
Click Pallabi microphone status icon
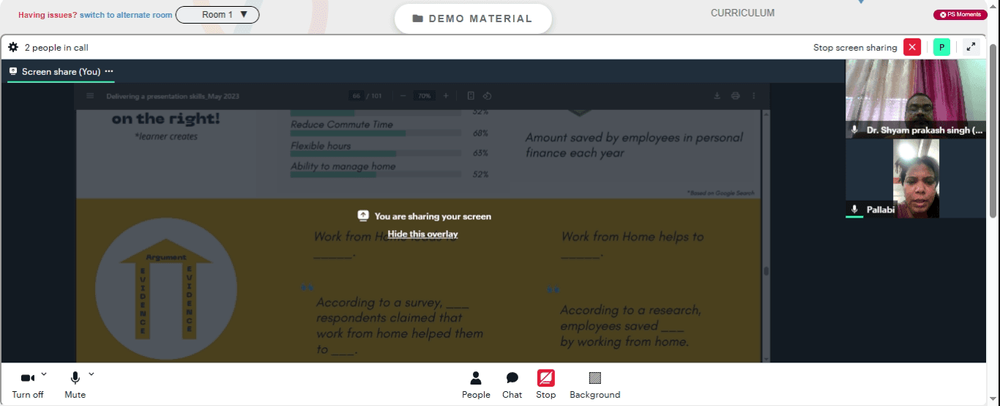click(x=855, y=209)
